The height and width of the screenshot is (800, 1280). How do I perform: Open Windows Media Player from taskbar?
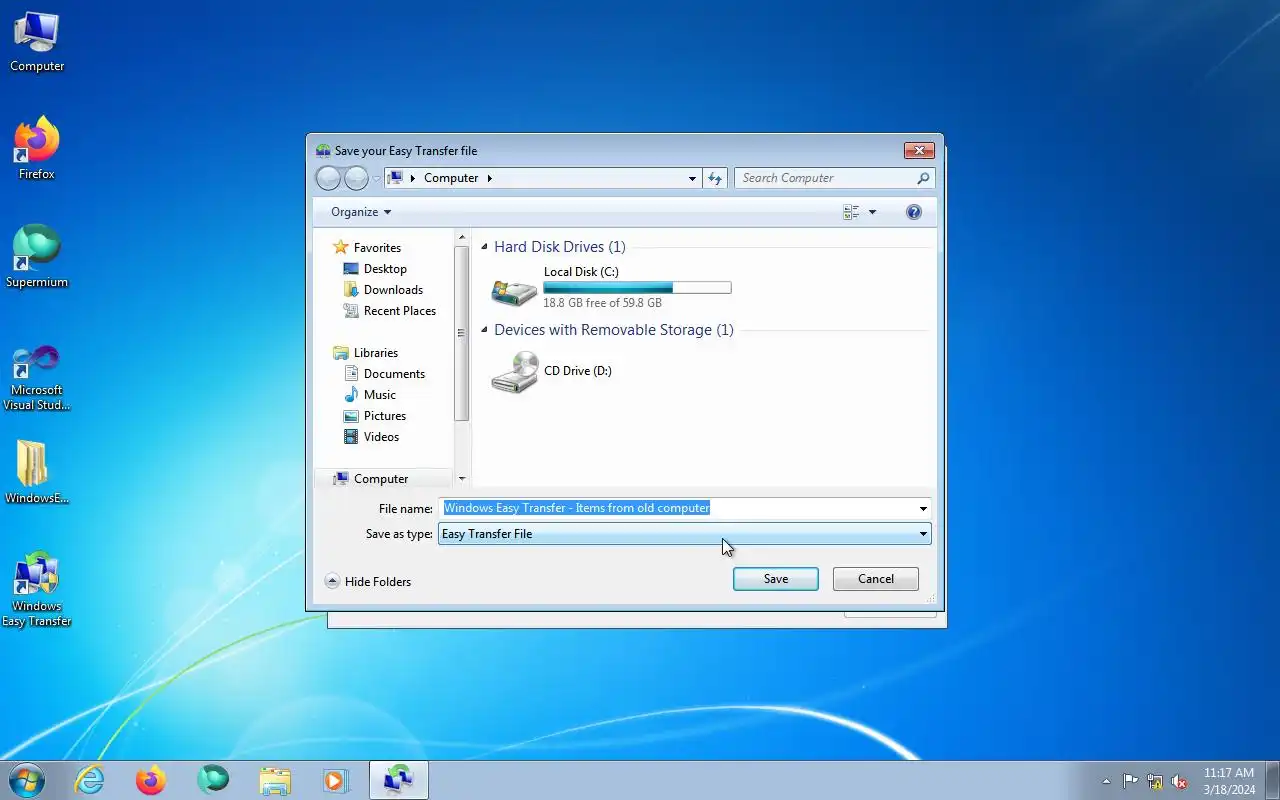coord(336,780)
